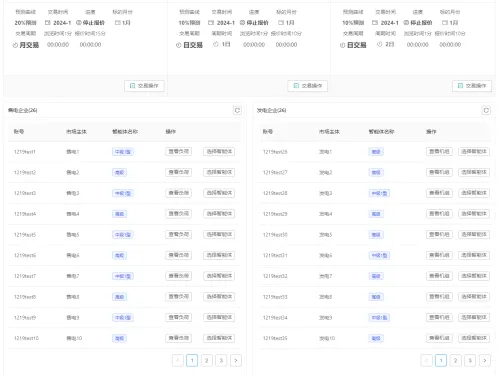This screenshot has height=375, width=500.
Task: Click 停止报价 status icon in 月交易 card
Action: click(x=79, y=23)
